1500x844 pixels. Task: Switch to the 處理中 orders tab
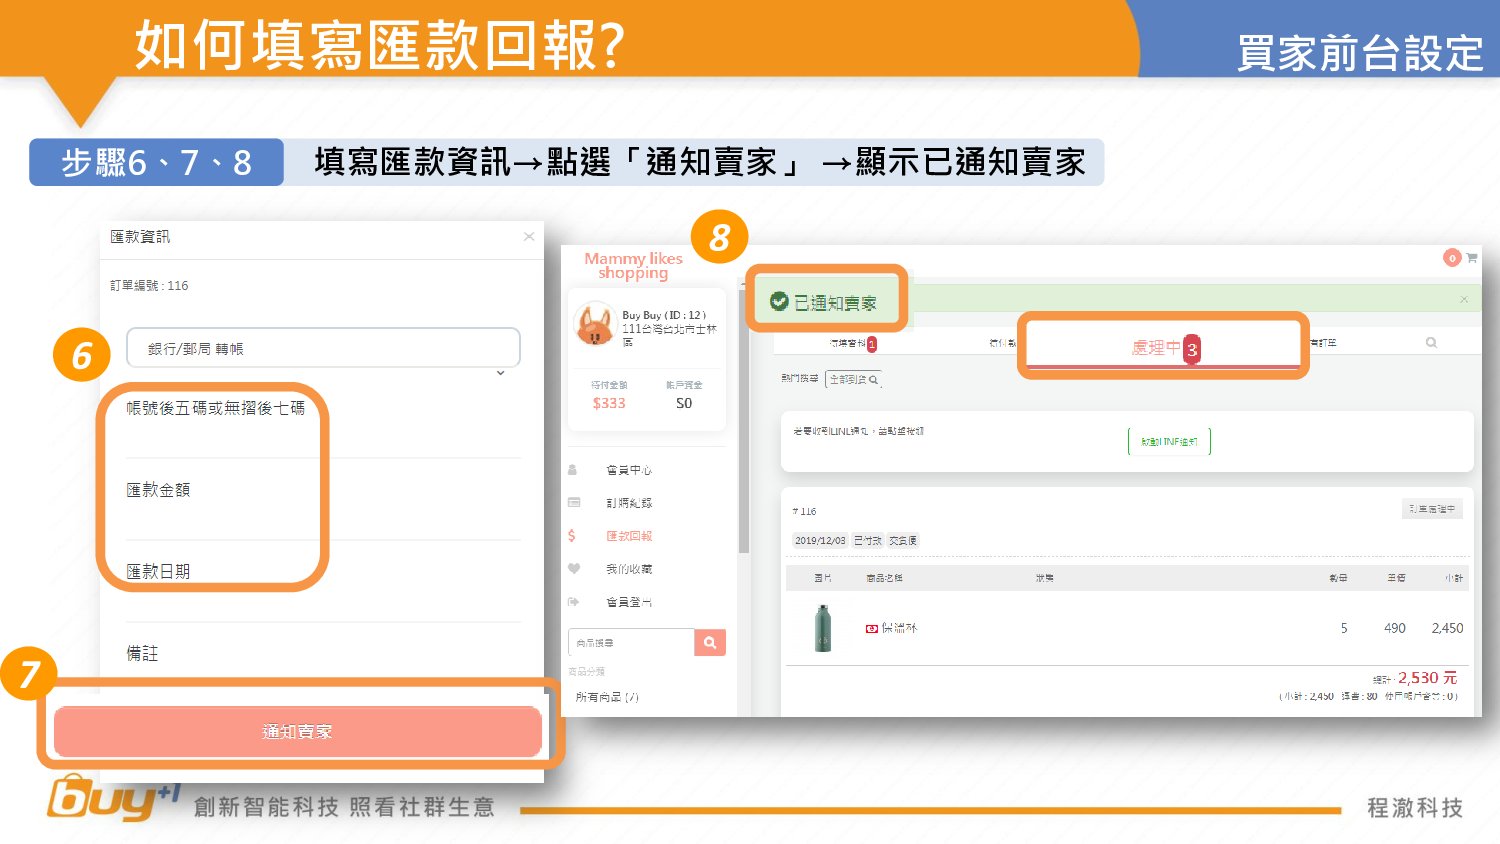click(1163, 348)
